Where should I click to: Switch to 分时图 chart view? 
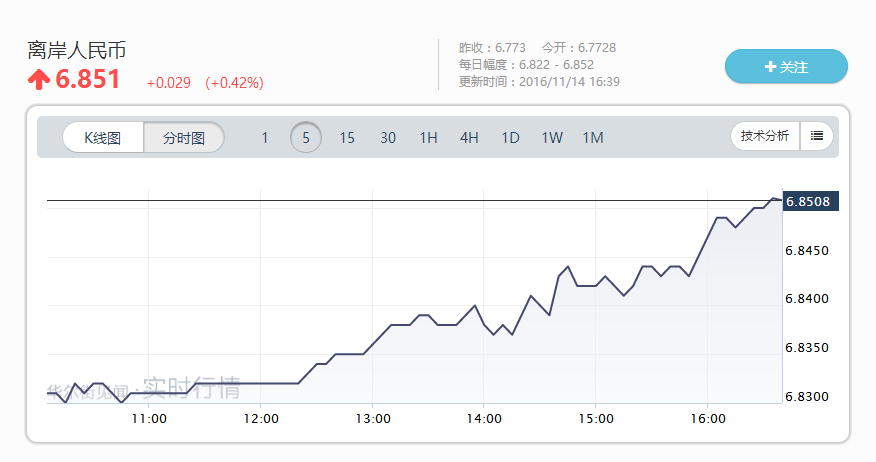184,138
